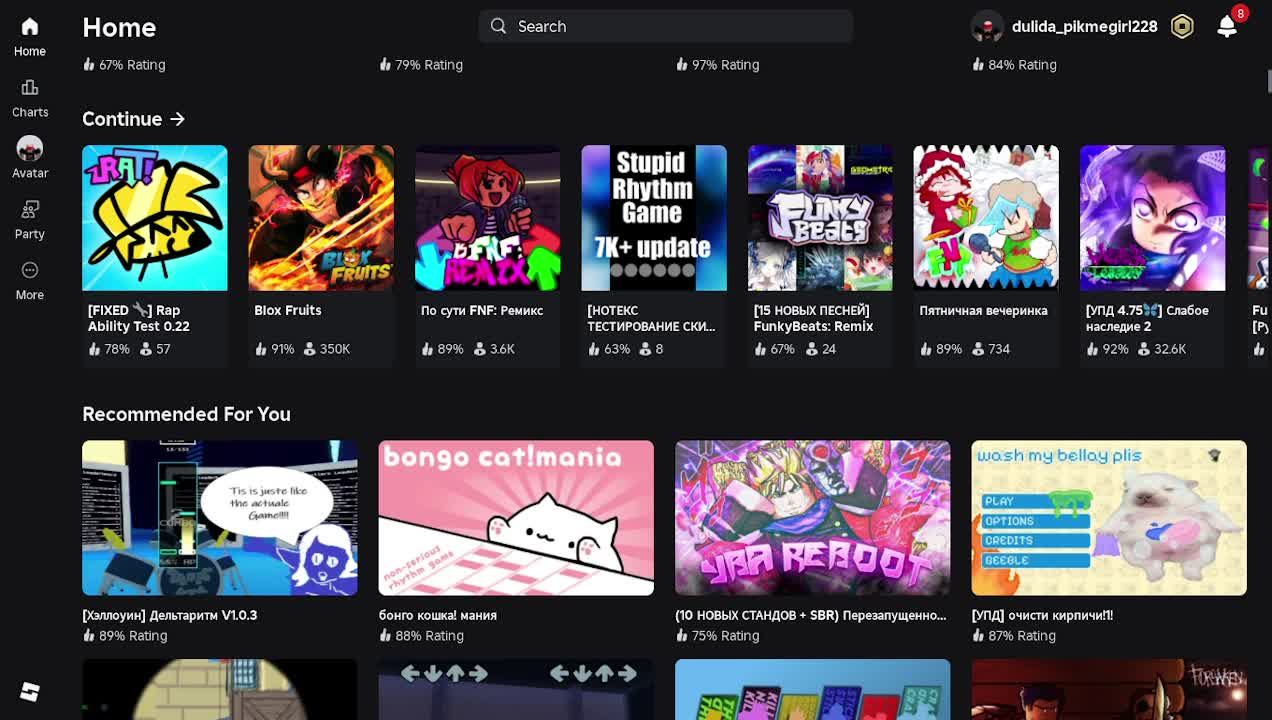Click '[15 НОВЫХ ПЕСНЕЙ] FunkyBeats: Remix' title
The height and width of the screenshot is (720, 1272).
point(814,318)
